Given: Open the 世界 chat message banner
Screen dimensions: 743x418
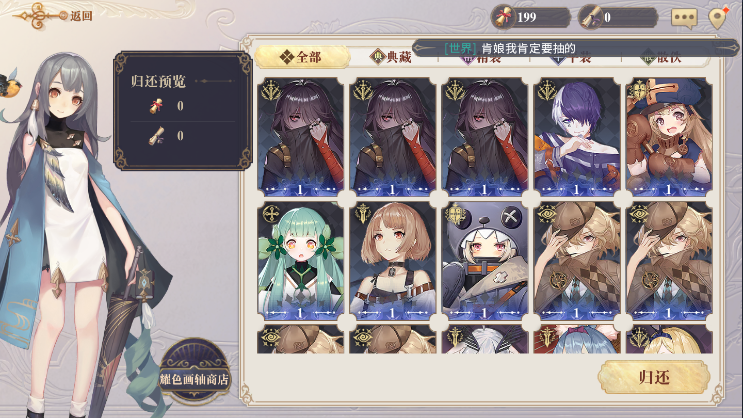Looking at the screenshot, I should 575,48.
